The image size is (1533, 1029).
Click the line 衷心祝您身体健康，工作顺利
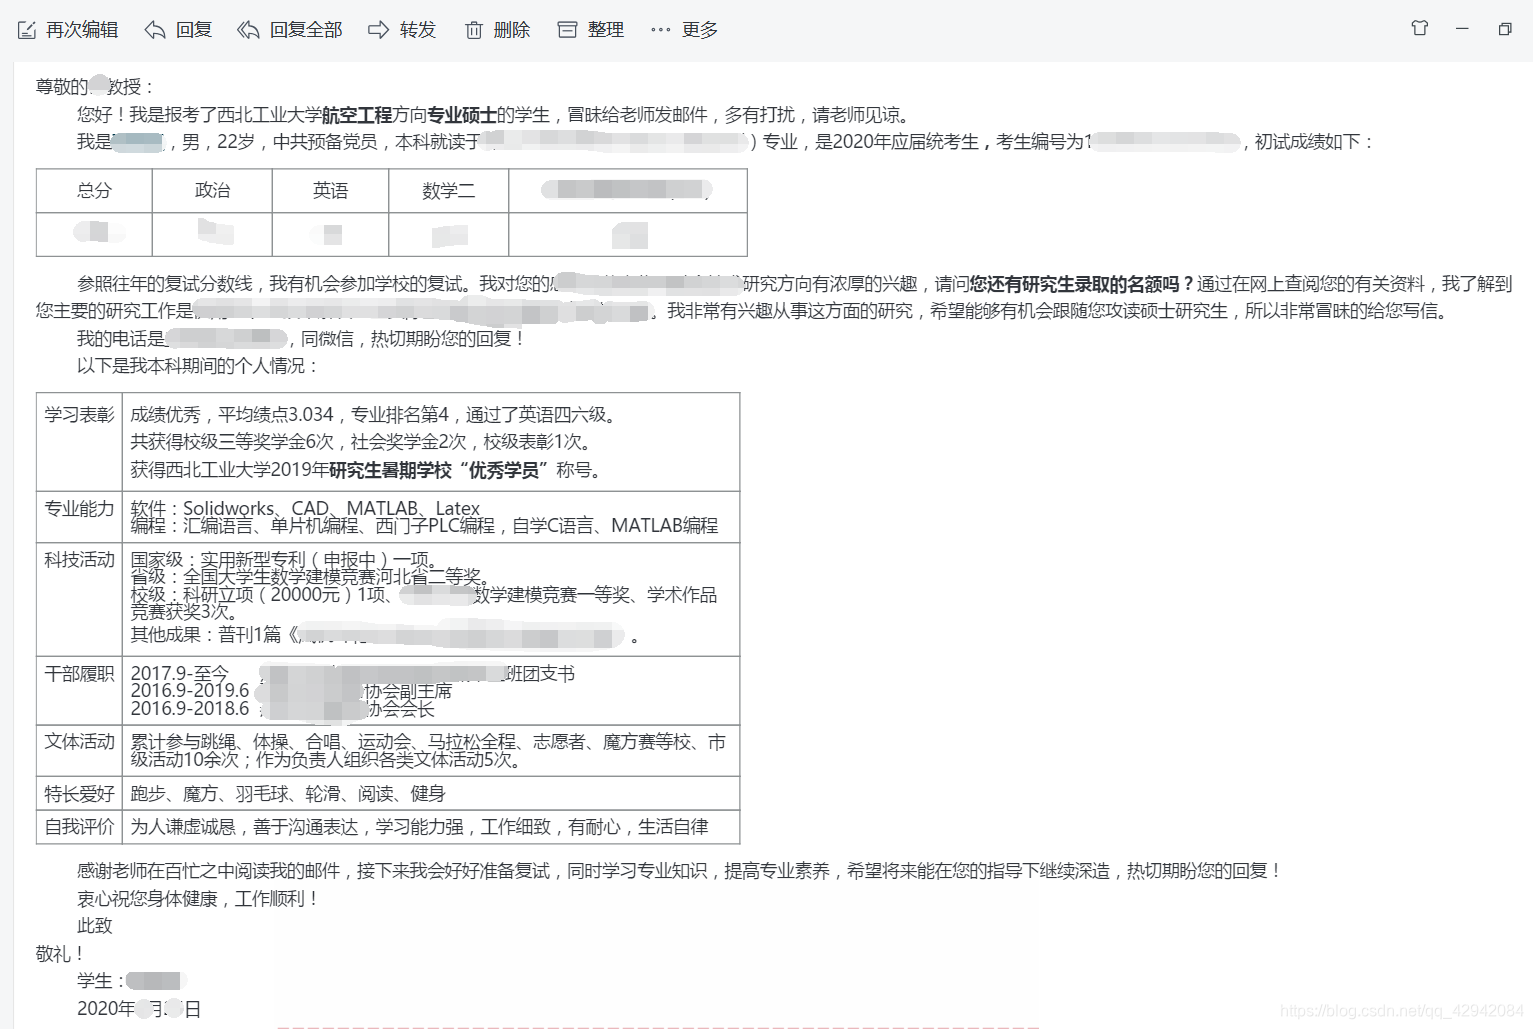click(x=198, y=899)
